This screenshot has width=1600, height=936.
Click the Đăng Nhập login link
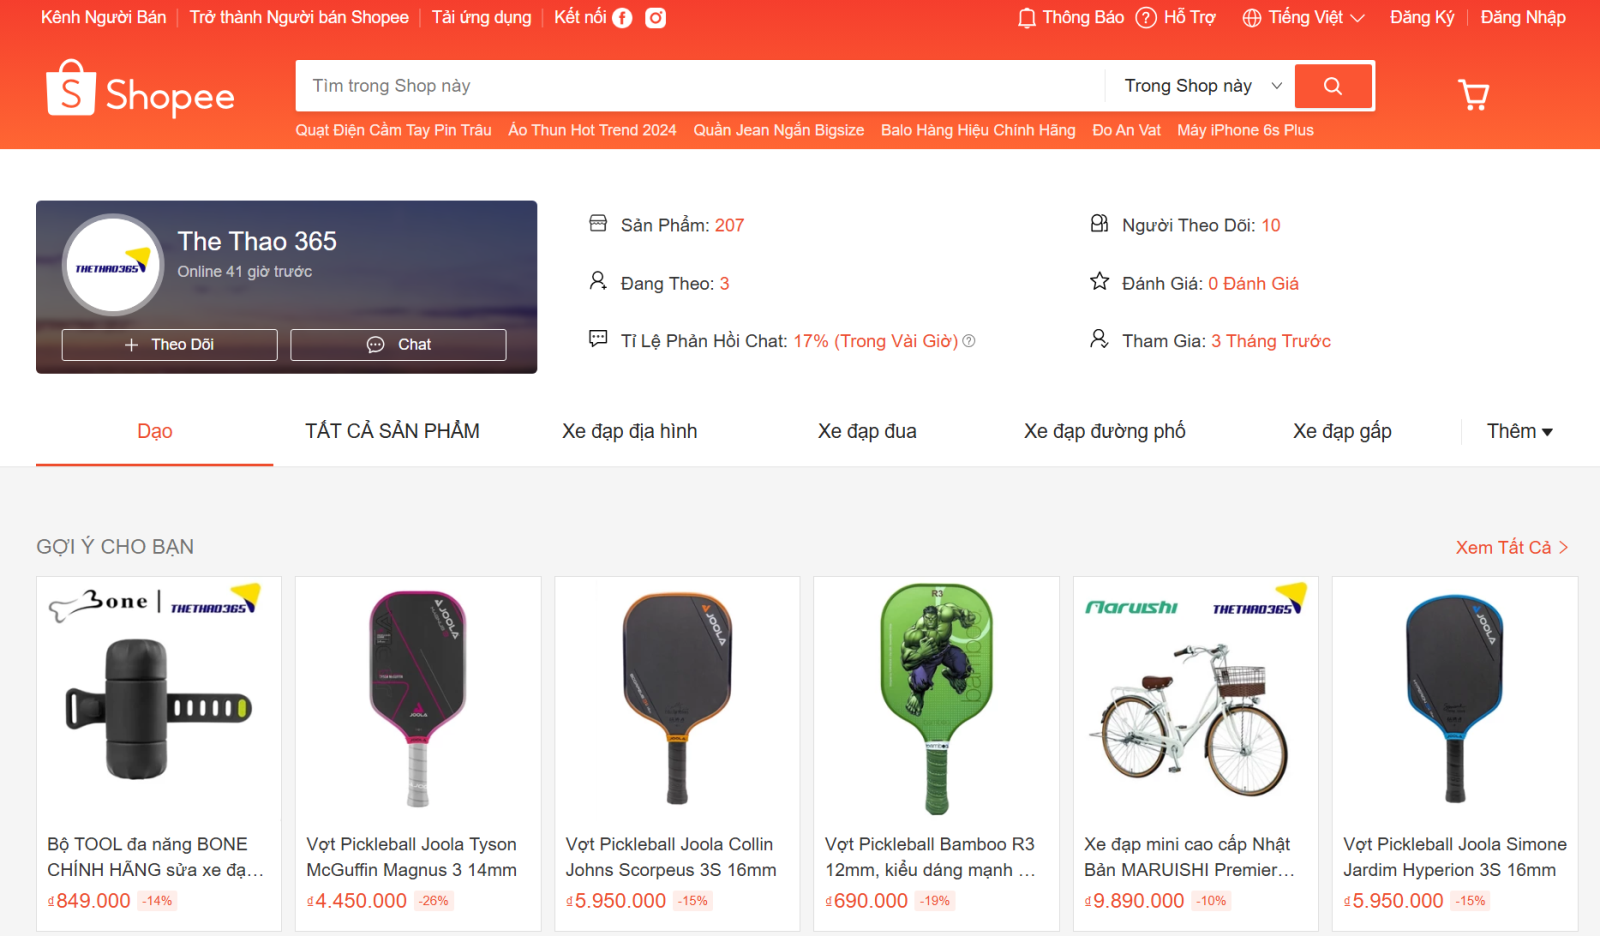click(1523, 18)
